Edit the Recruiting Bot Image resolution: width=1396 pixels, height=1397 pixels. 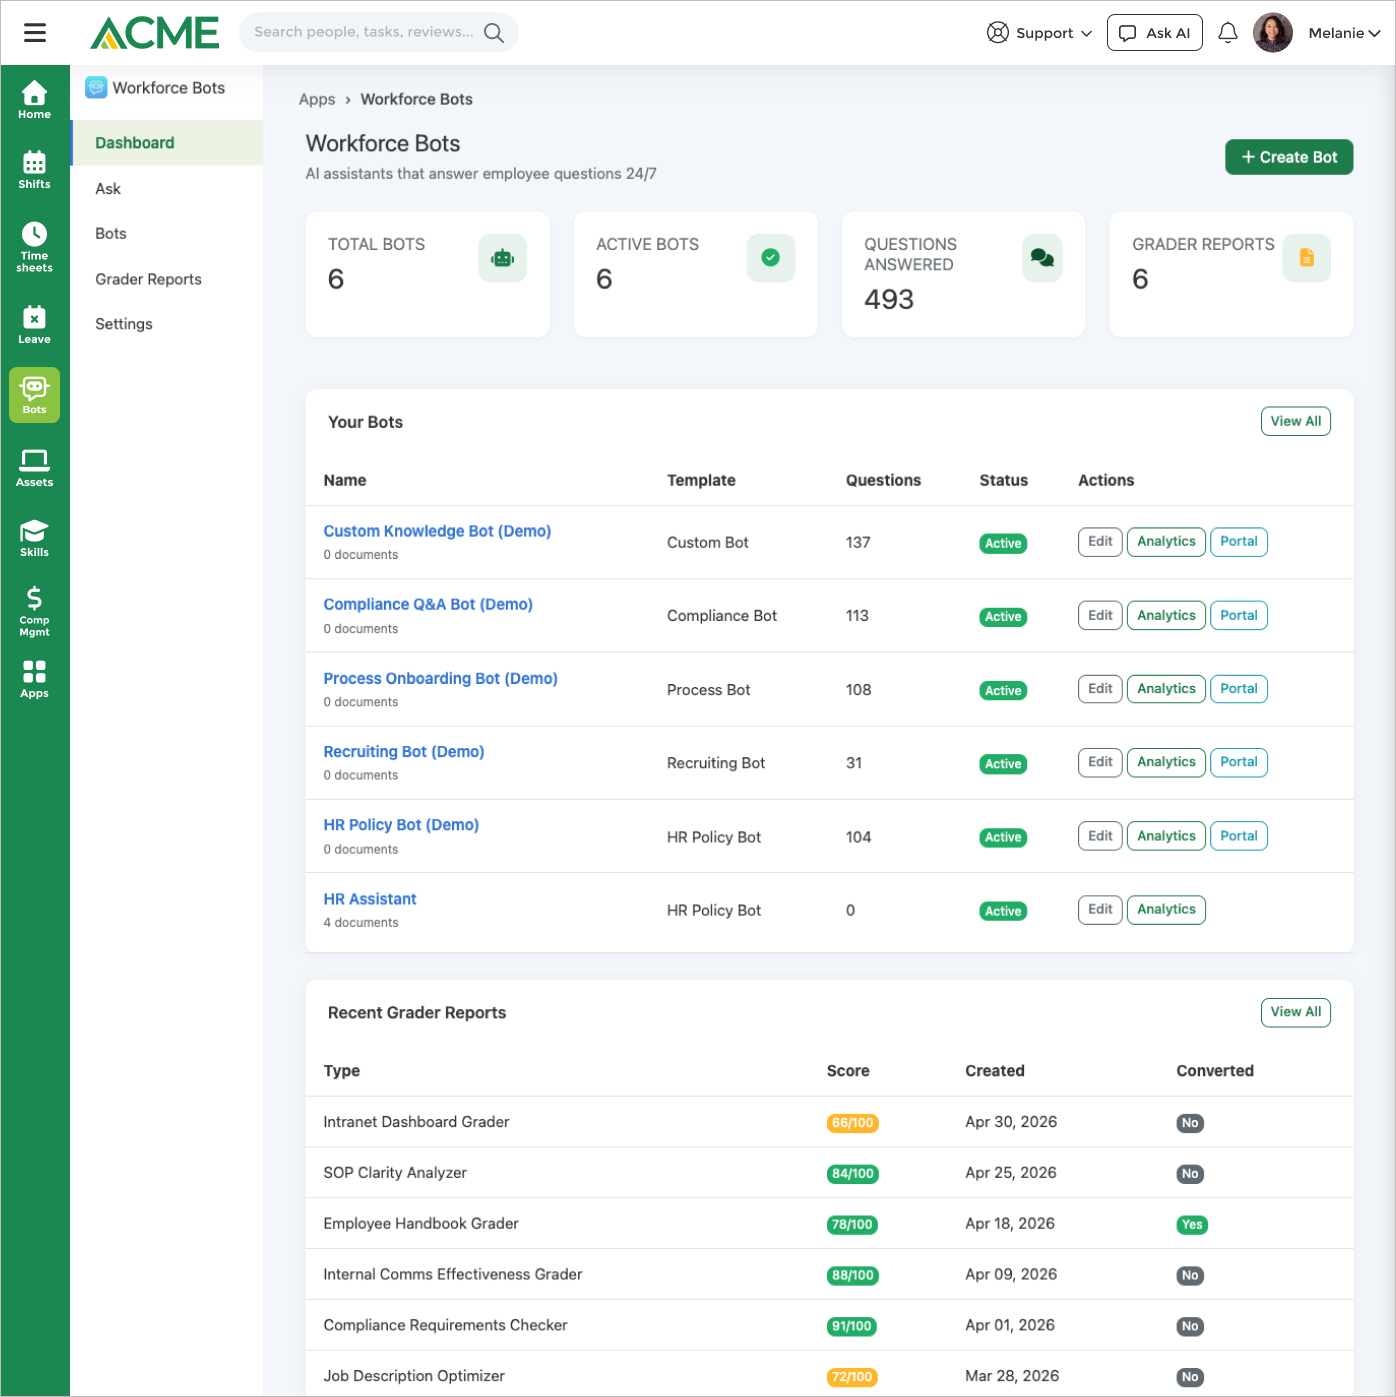[x=1100, y=762]
